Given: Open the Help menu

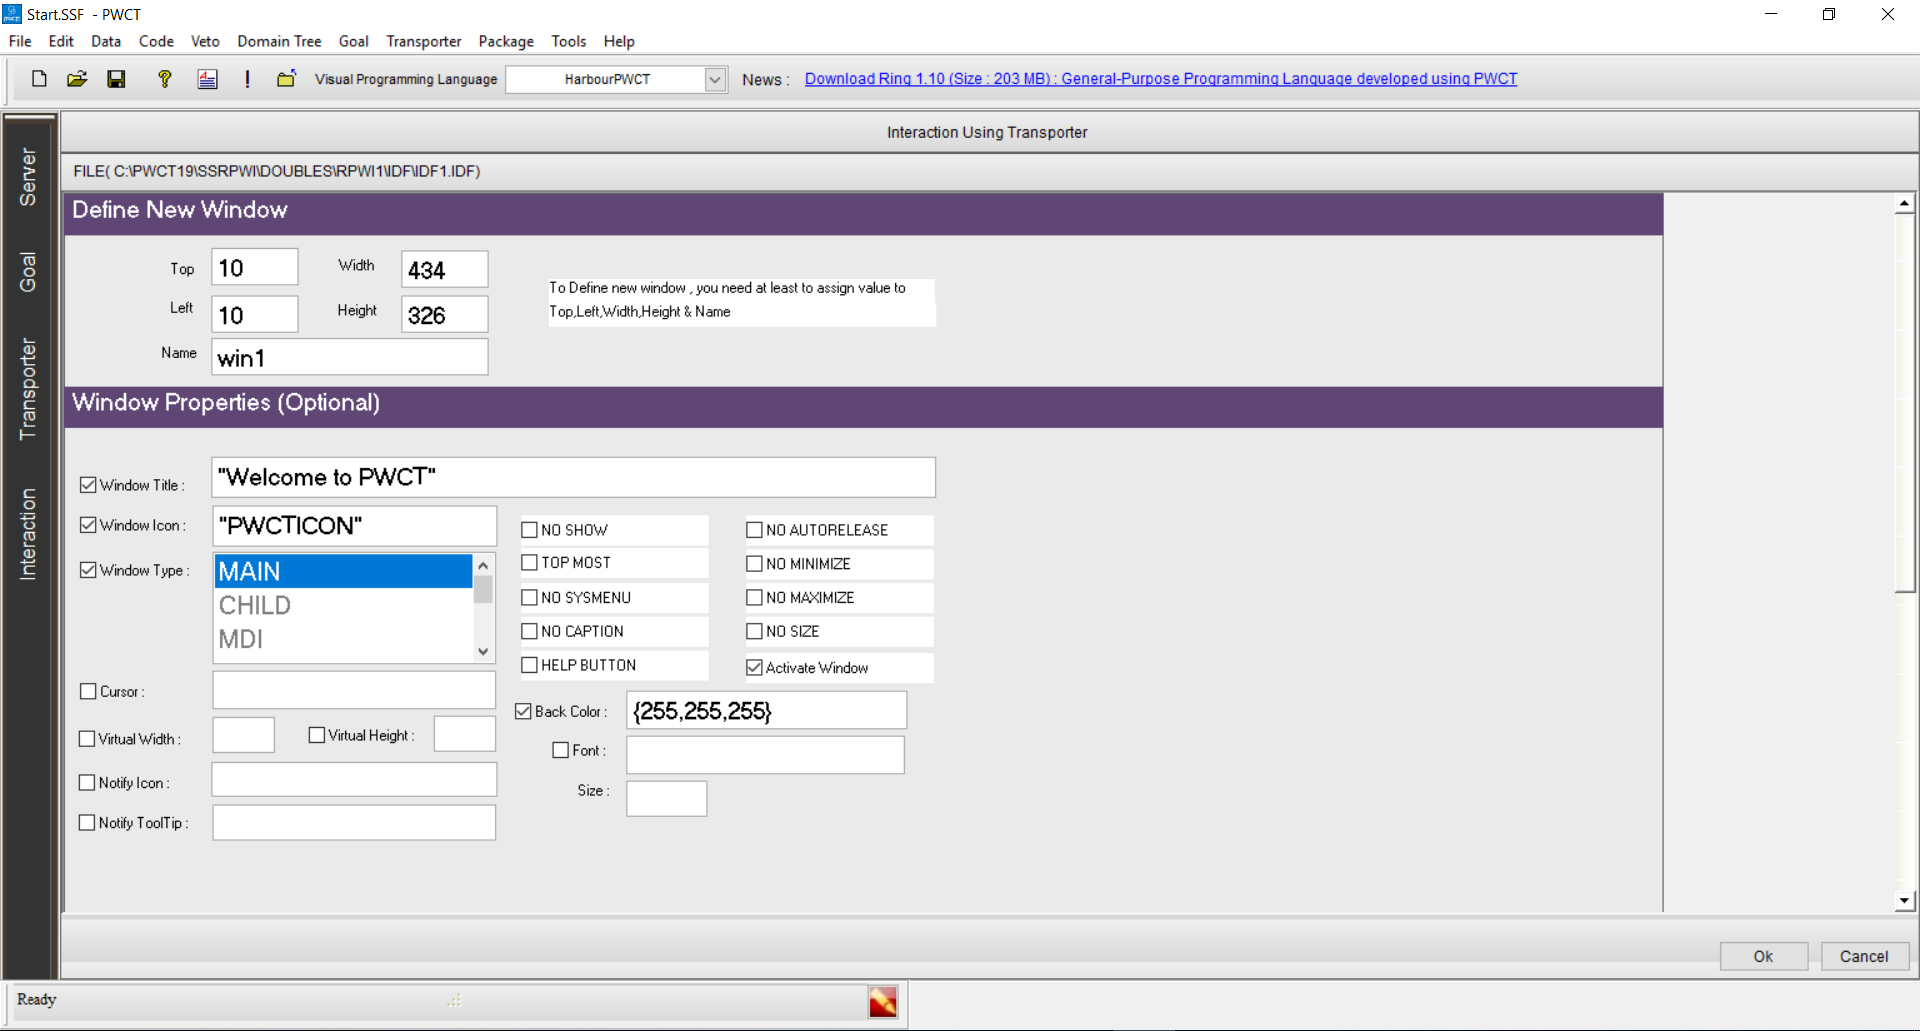Looking at the screenshot, I should point(619,41).
